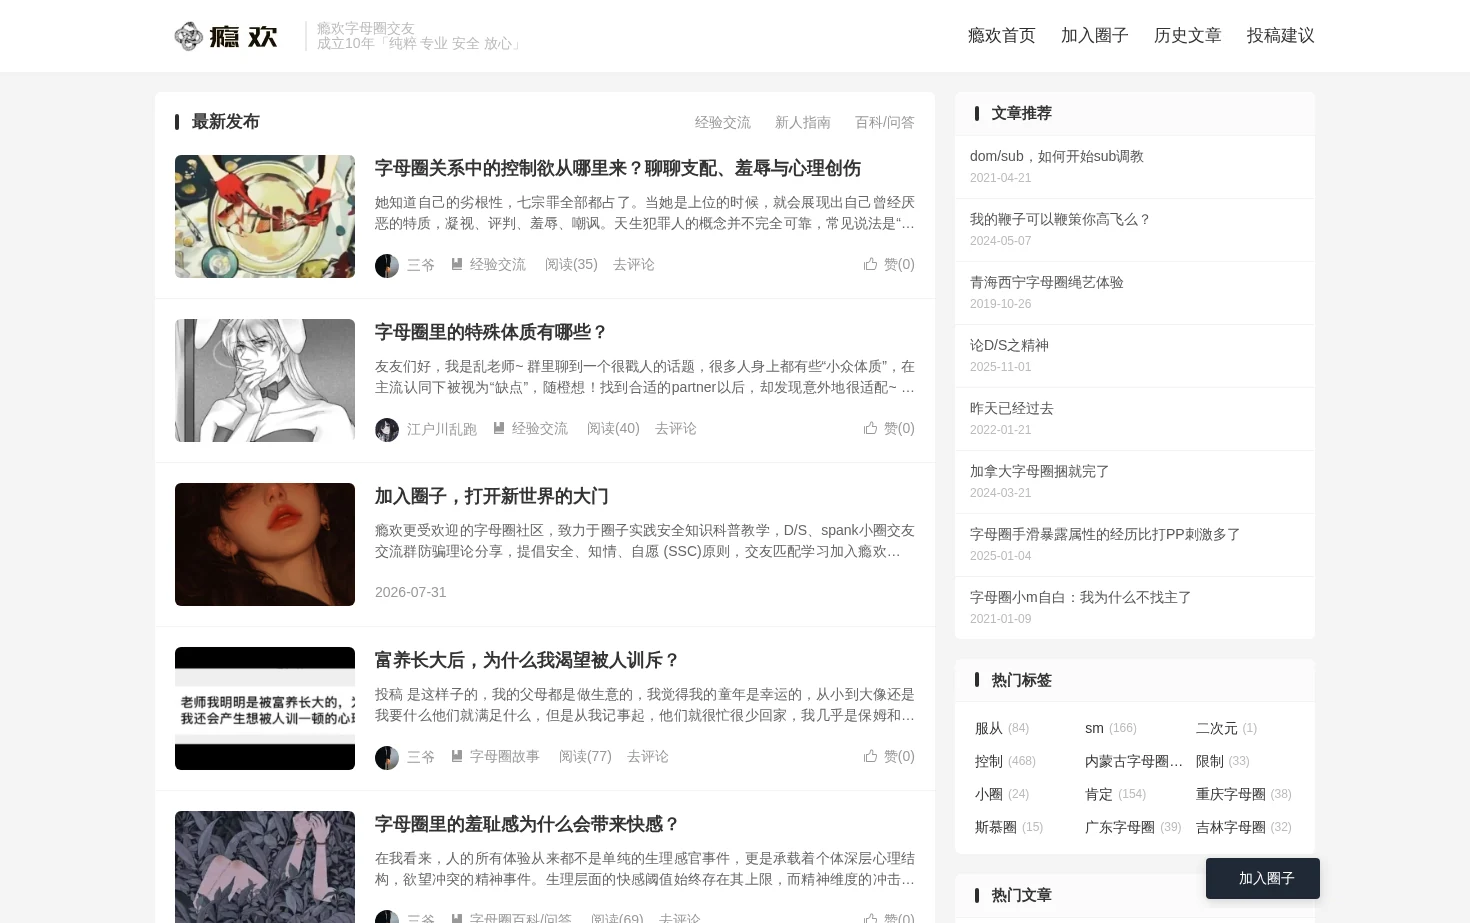Click 去评论 on the 富养长大后 article
Viewport: 1470px width, 923px height.
pos(648,756)
